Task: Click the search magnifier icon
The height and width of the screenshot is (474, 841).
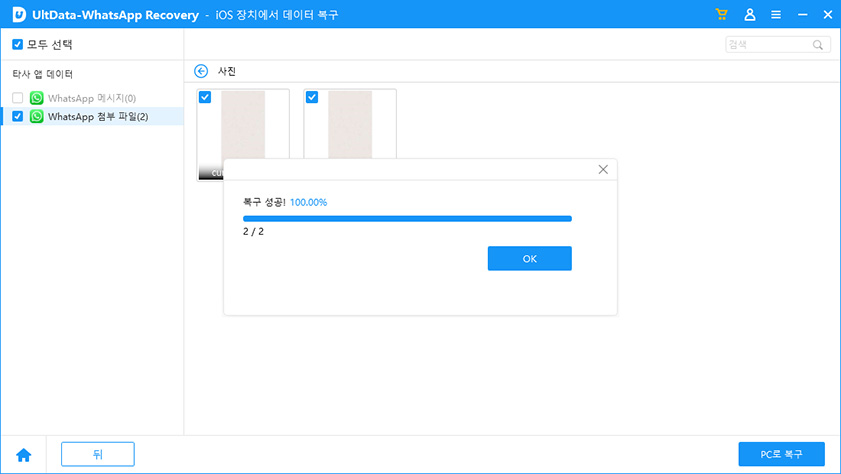Action: pos(818,45)
